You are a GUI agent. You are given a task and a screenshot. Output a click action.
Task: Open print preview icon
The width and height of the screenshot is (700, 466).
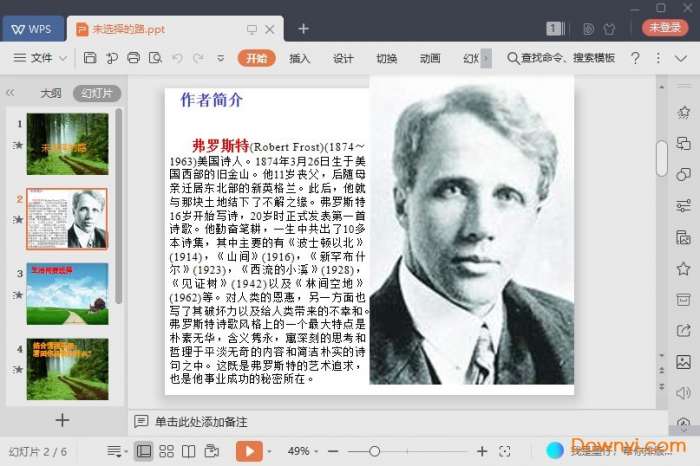[x=155, y=58]
